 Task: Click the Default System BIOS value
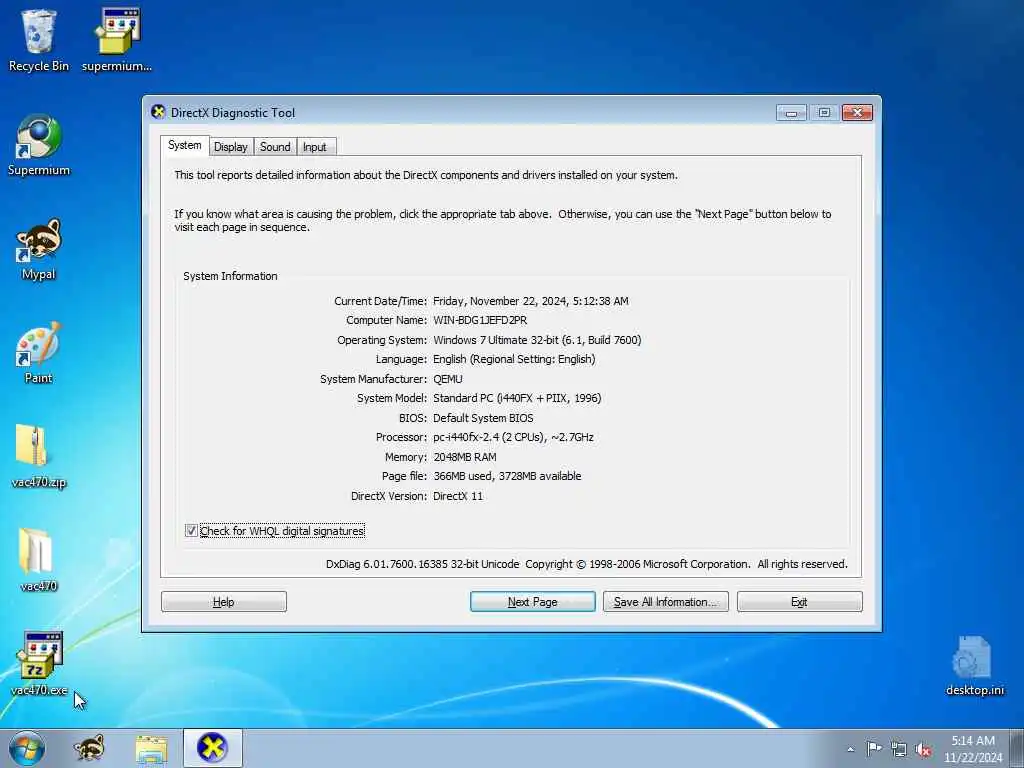coord(483,417)
